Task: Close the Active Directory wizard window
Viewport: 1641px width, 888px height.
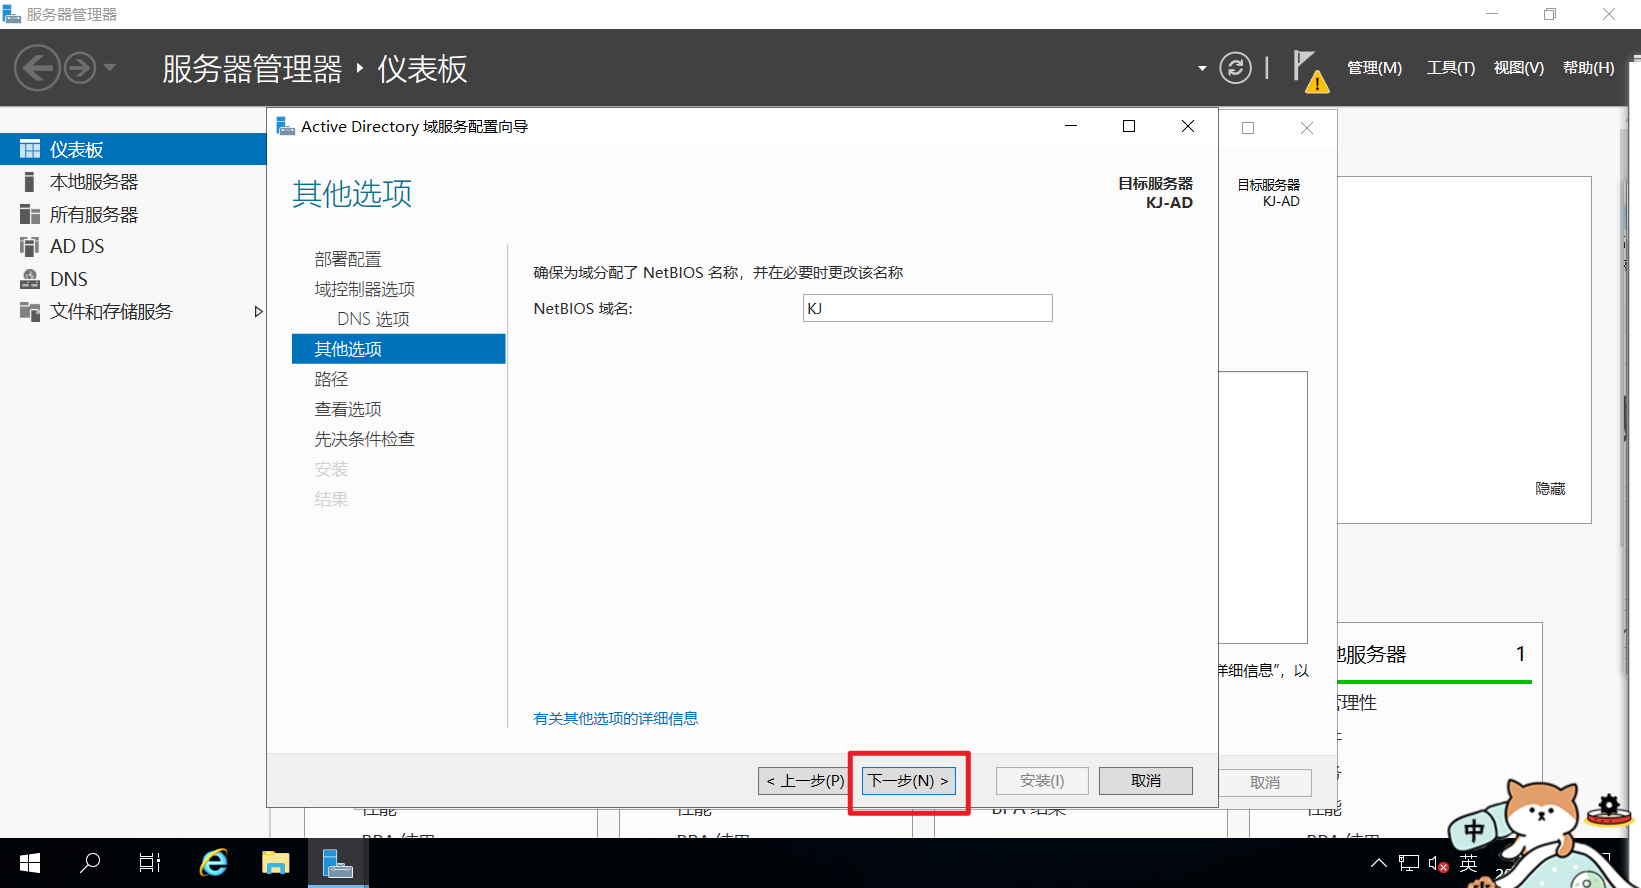Action: tap(1188, 126)
